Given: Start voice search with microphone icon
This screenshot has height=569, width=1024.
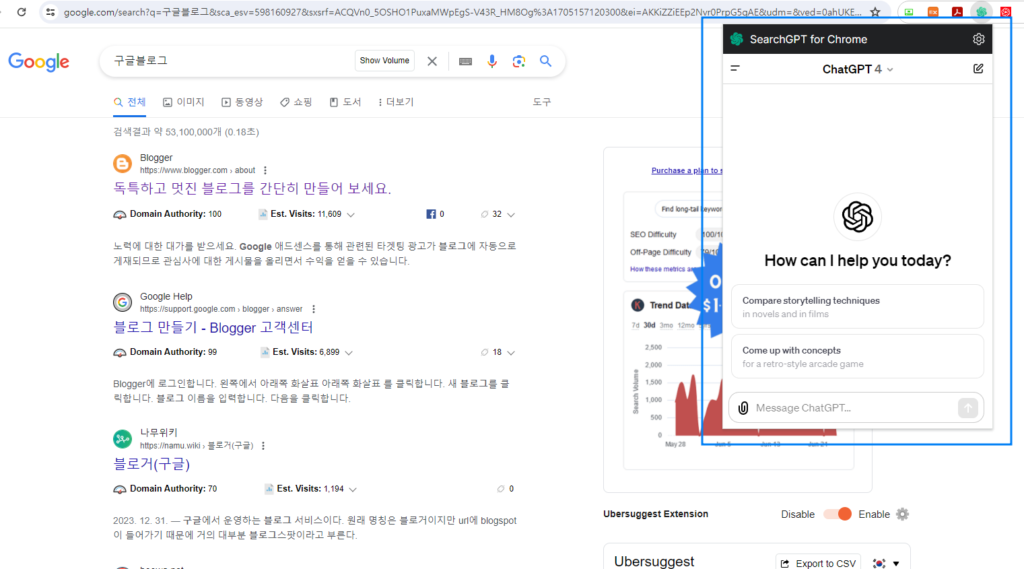Looking at the screenshot, I should click(x=492, y=61).
